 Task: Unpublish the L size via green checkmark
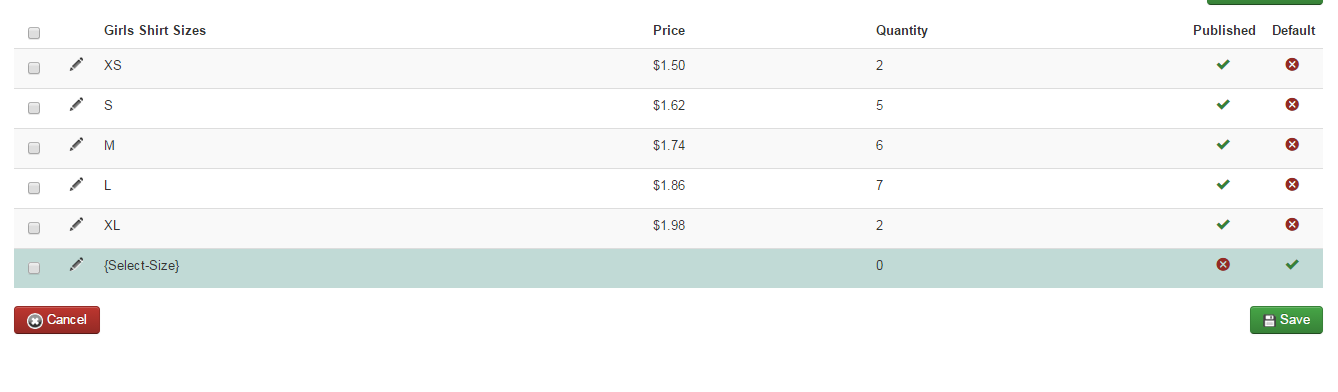1223,184
